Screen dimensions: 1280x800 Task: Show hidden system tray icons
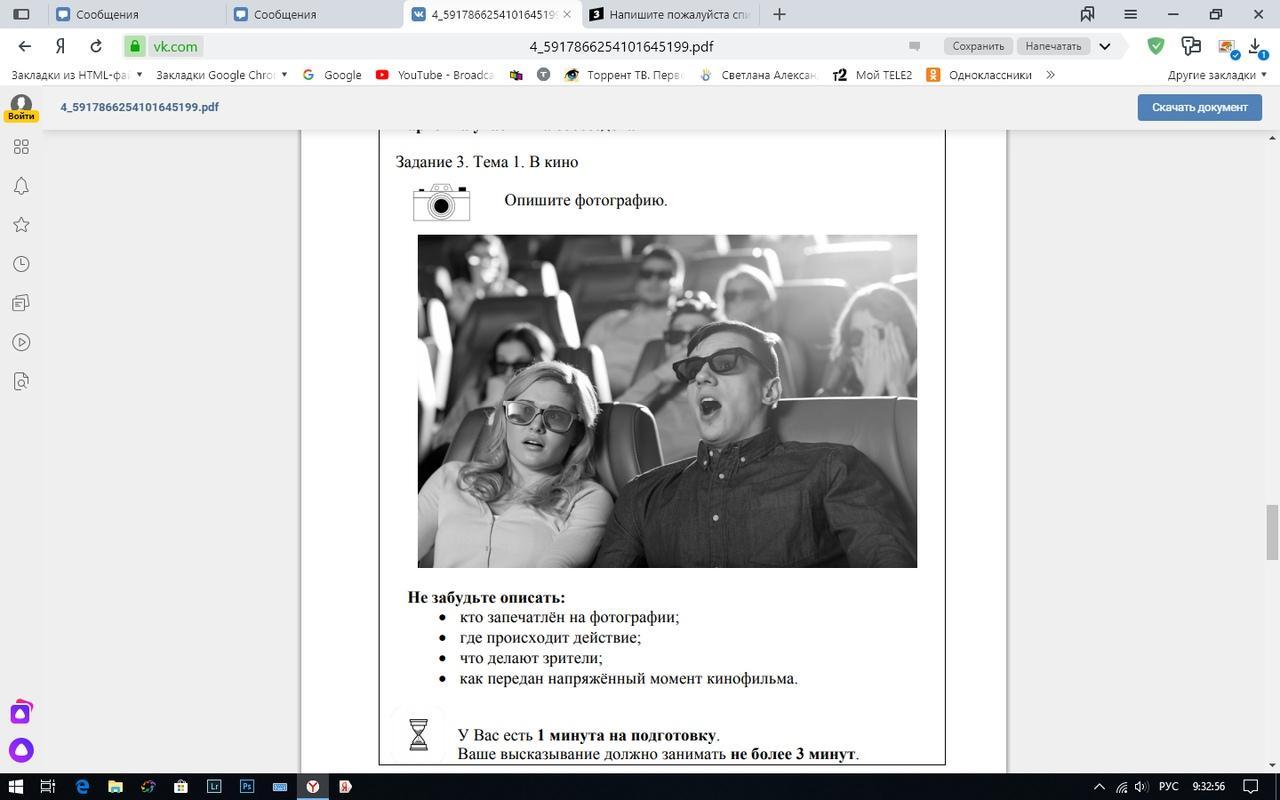(x=1099, y=786)
